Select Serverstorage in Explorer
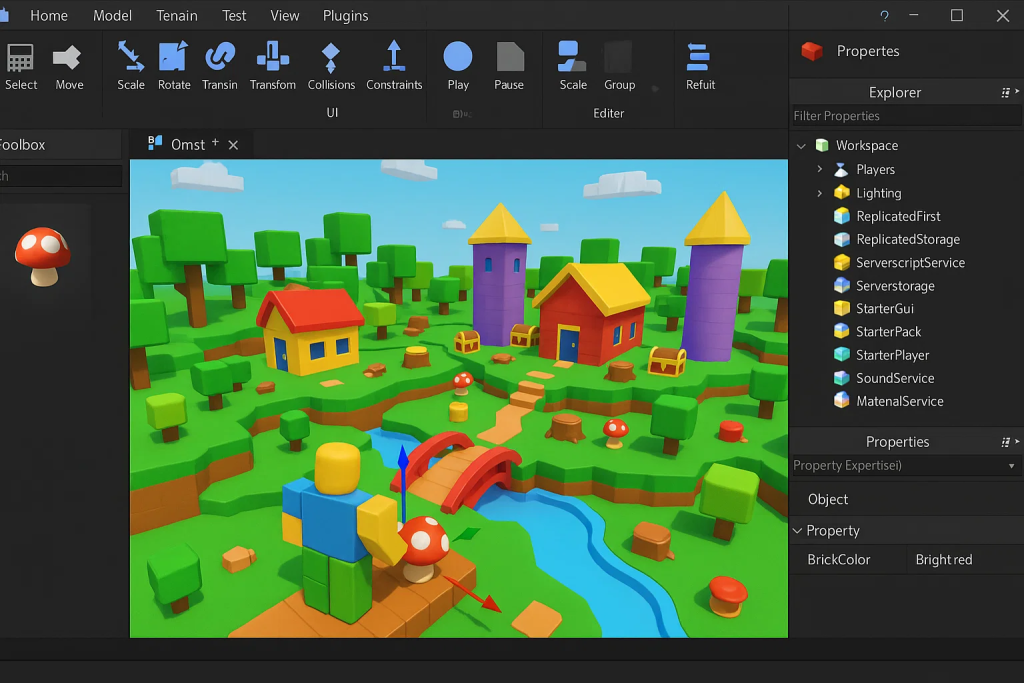Image resolution: width=1024 pixels, height=683 pixels. [x=895, y=286]
